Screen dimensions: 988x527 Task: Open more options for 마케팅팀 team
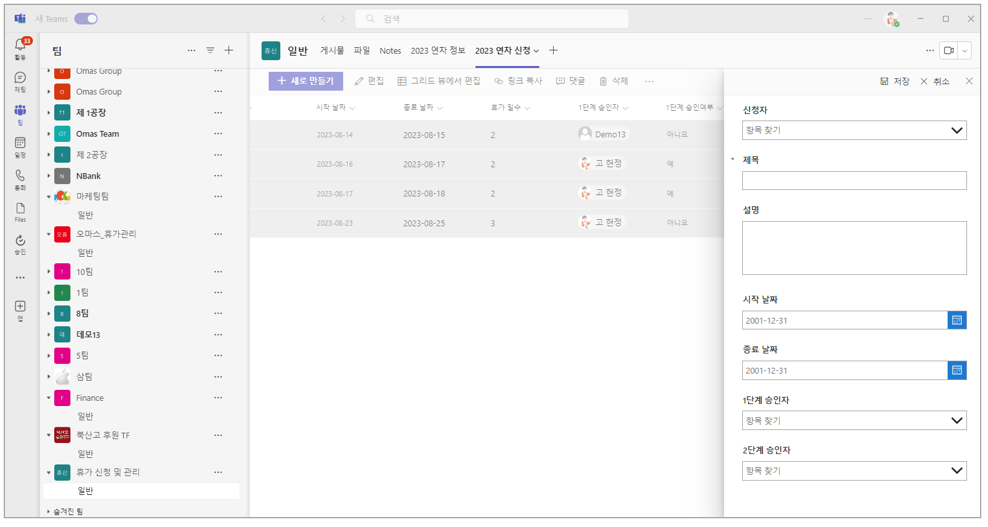click(218, 196)
